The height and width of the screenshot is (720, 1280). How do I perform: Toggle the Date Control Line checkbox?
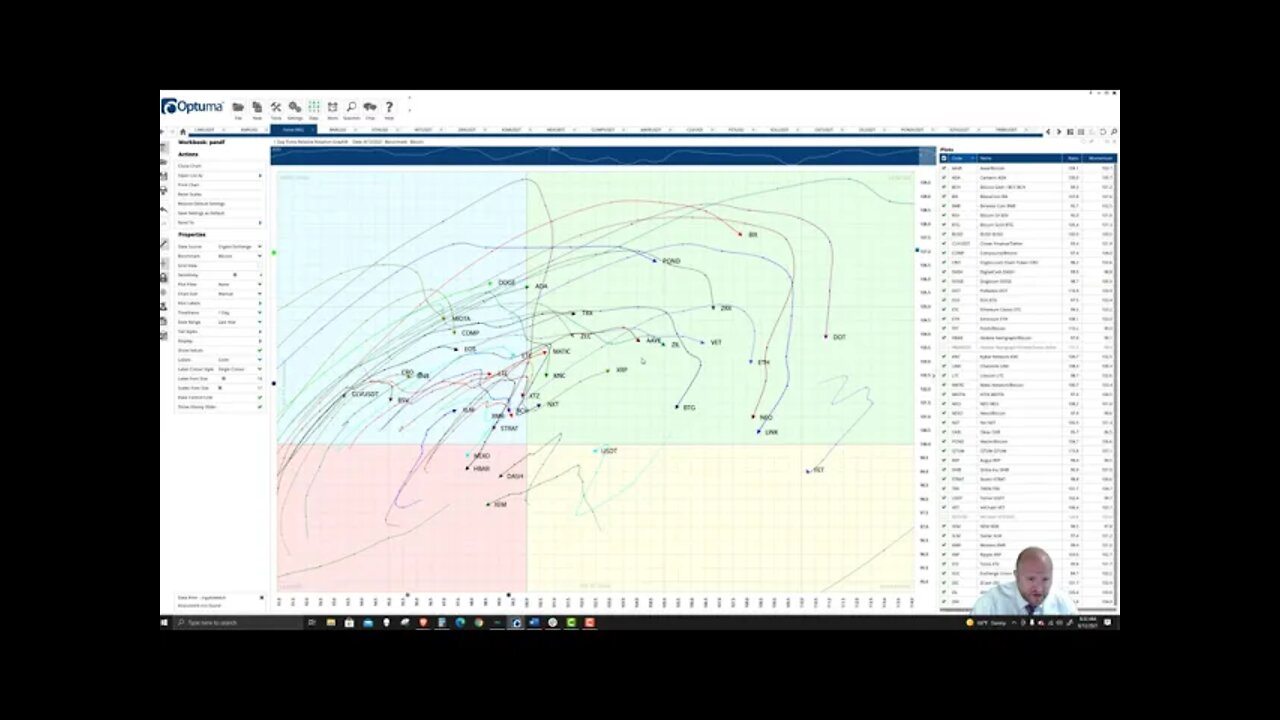(260, 397)
